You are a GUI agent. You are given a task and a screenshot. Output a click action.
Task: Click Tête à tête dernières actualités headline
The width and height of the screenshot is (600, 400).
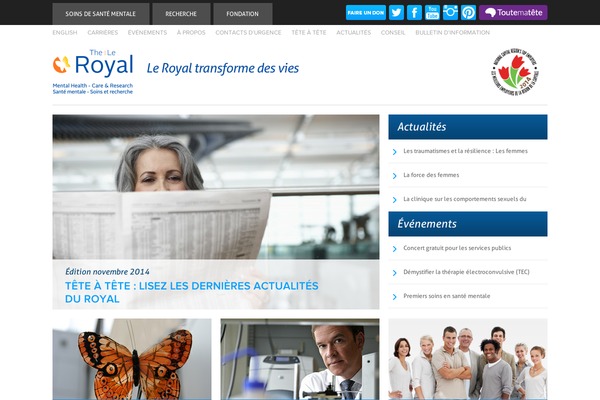click(192, 292)
